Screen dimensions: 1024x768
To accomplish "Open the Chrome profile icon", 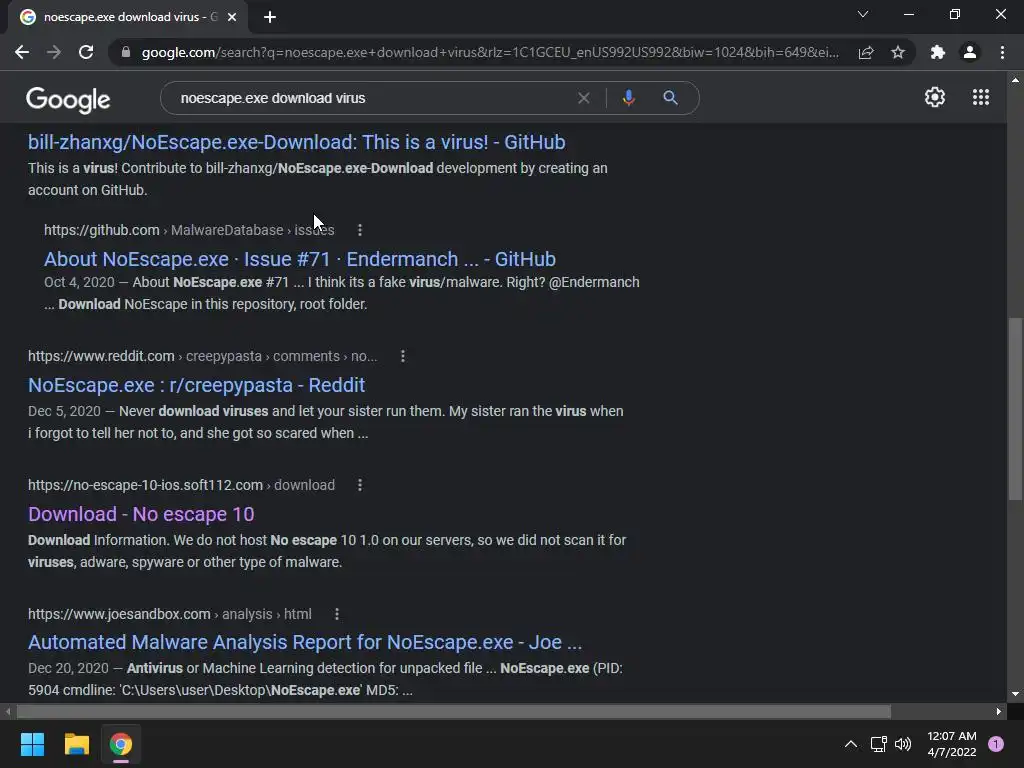I will click(x=970, y=52).
